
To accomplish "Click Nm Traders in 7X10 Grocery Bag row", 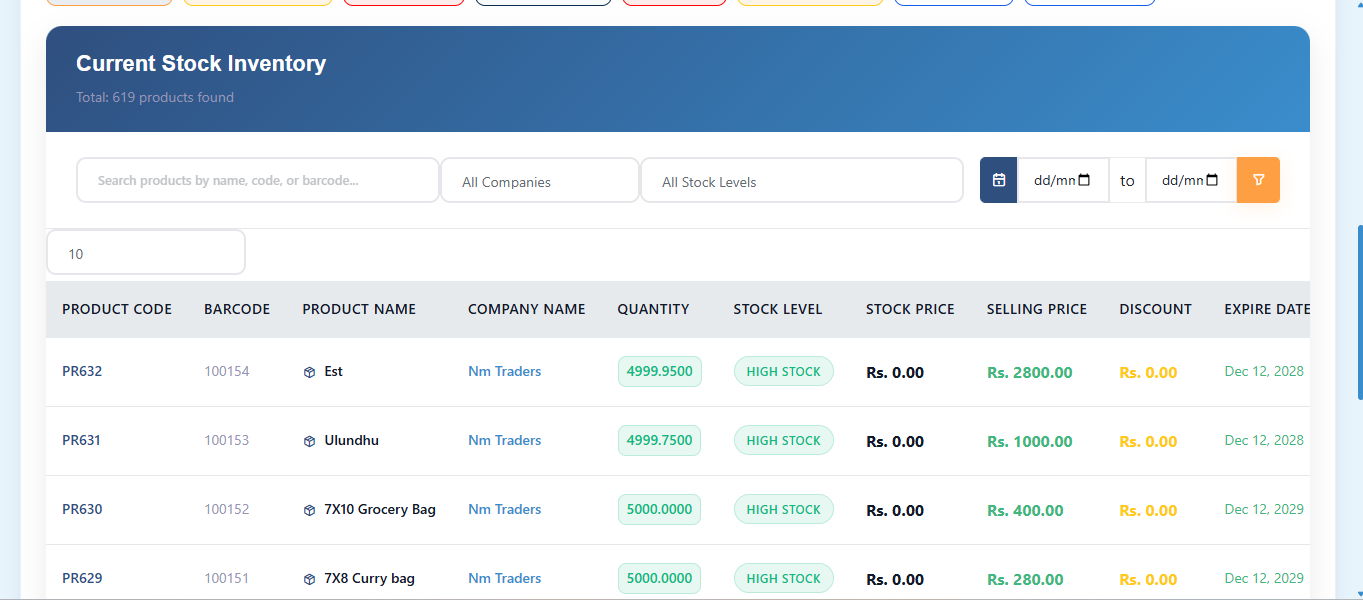I will (x=505, y=509).
